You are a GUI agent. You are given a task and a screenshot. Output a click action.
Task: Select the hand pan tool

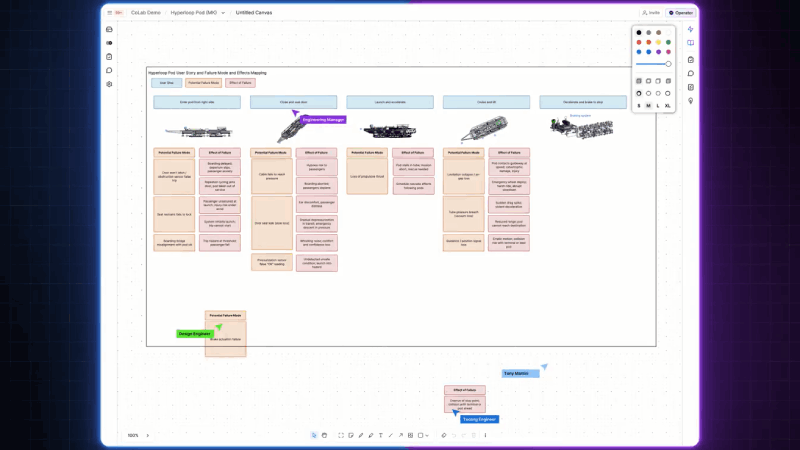point(324,435)
